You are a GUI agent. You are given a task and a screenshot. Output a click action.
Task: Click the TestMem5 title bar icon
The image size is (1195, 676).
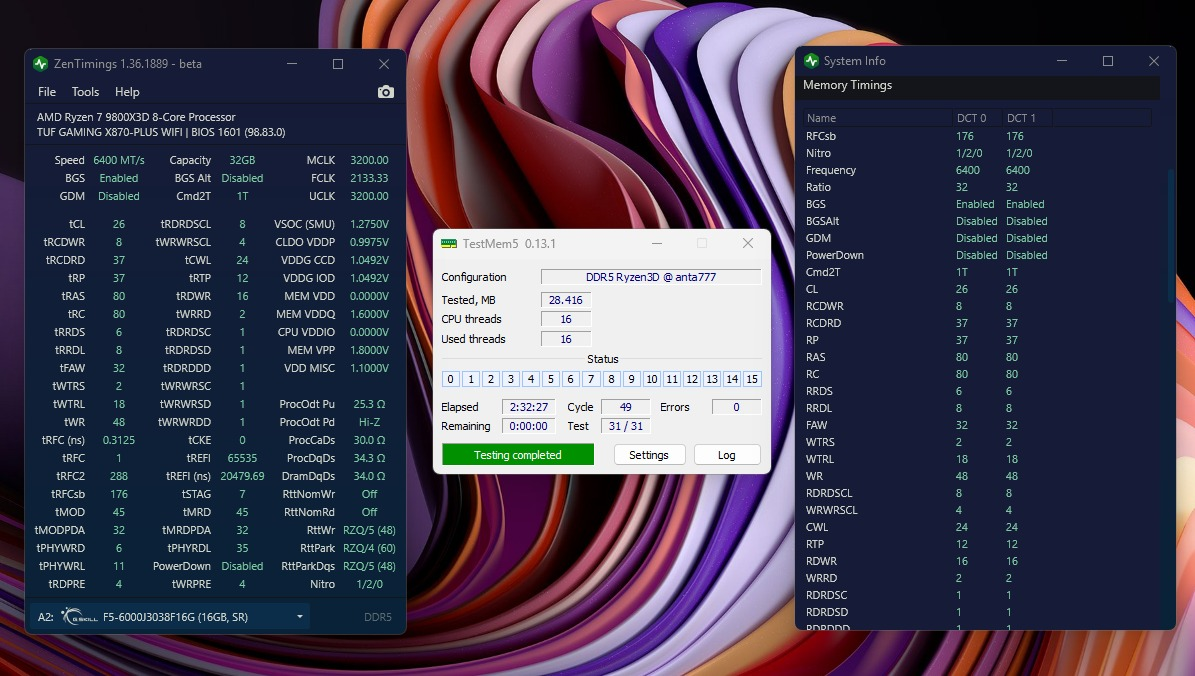pos(449,244)
